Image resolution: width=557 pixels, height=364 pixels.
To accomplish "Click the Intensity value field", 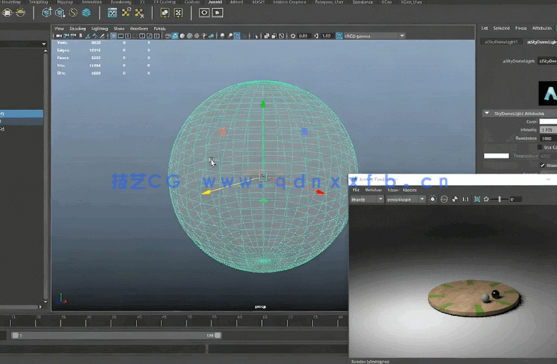I will pos(548,130).
